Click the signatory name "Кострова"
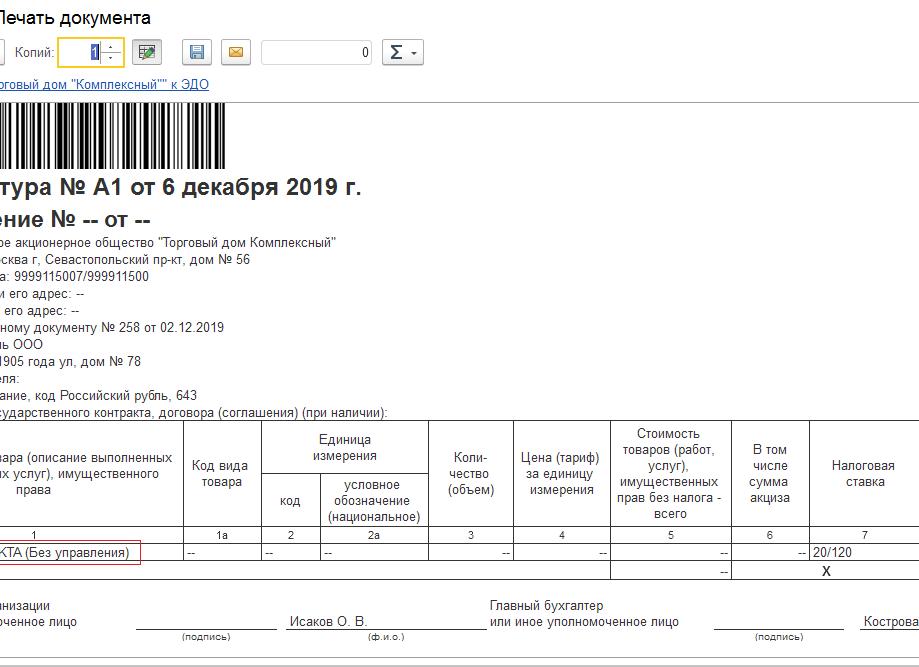919x667 pixels. (891, 622)
